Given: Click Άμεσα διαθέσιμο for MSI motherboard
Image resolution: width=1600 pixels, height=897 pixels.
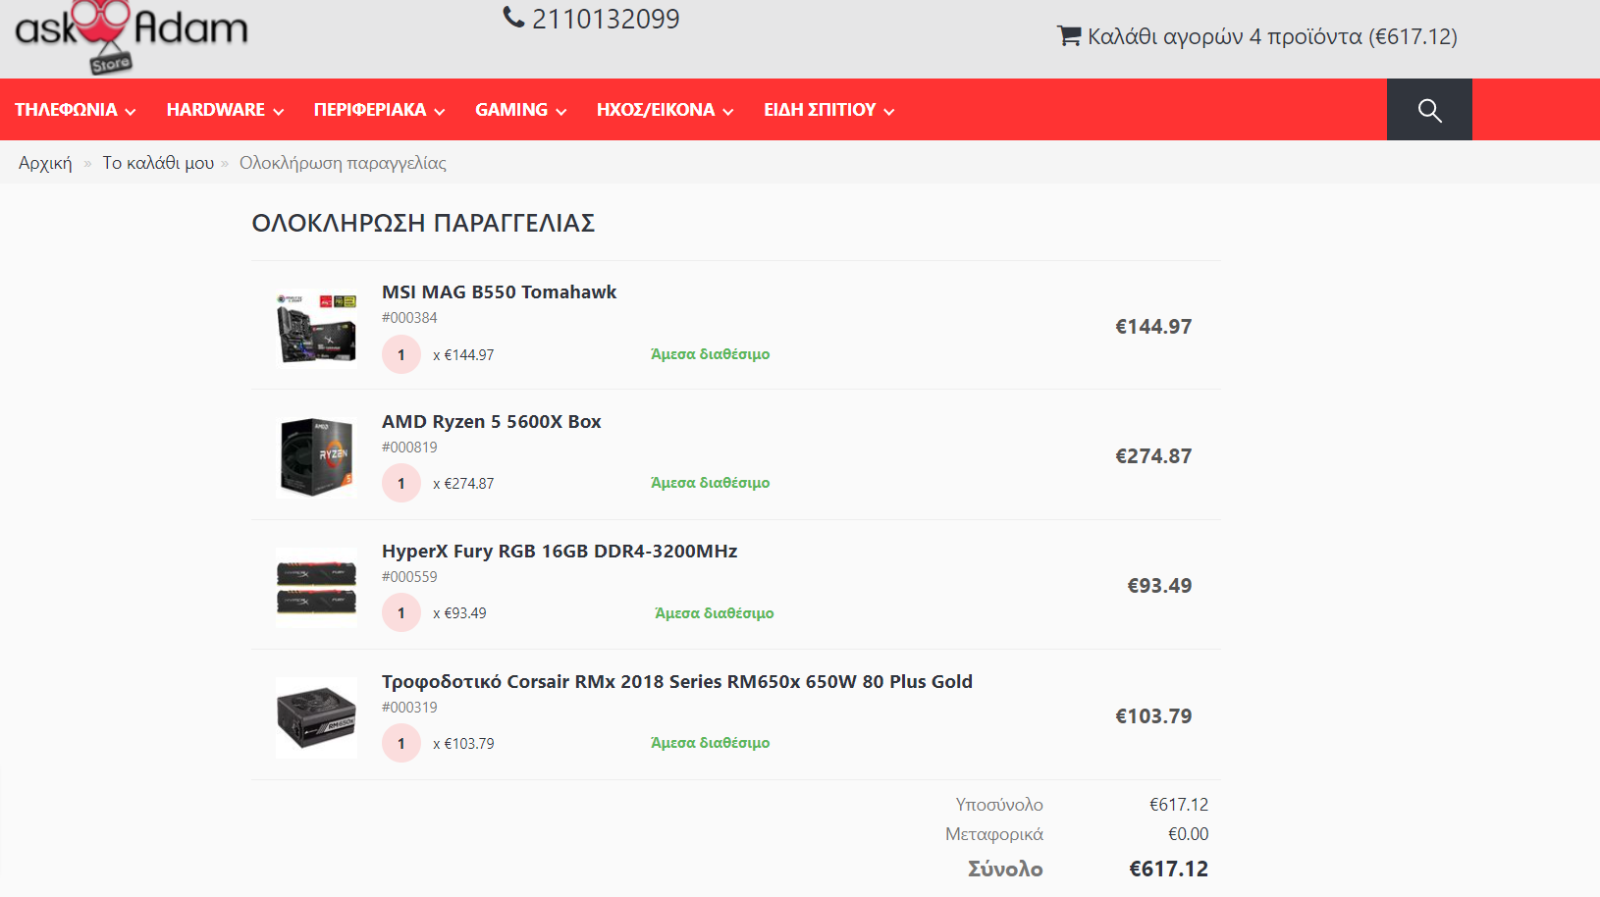Looking at the screenshot, I should click(710, 354).
